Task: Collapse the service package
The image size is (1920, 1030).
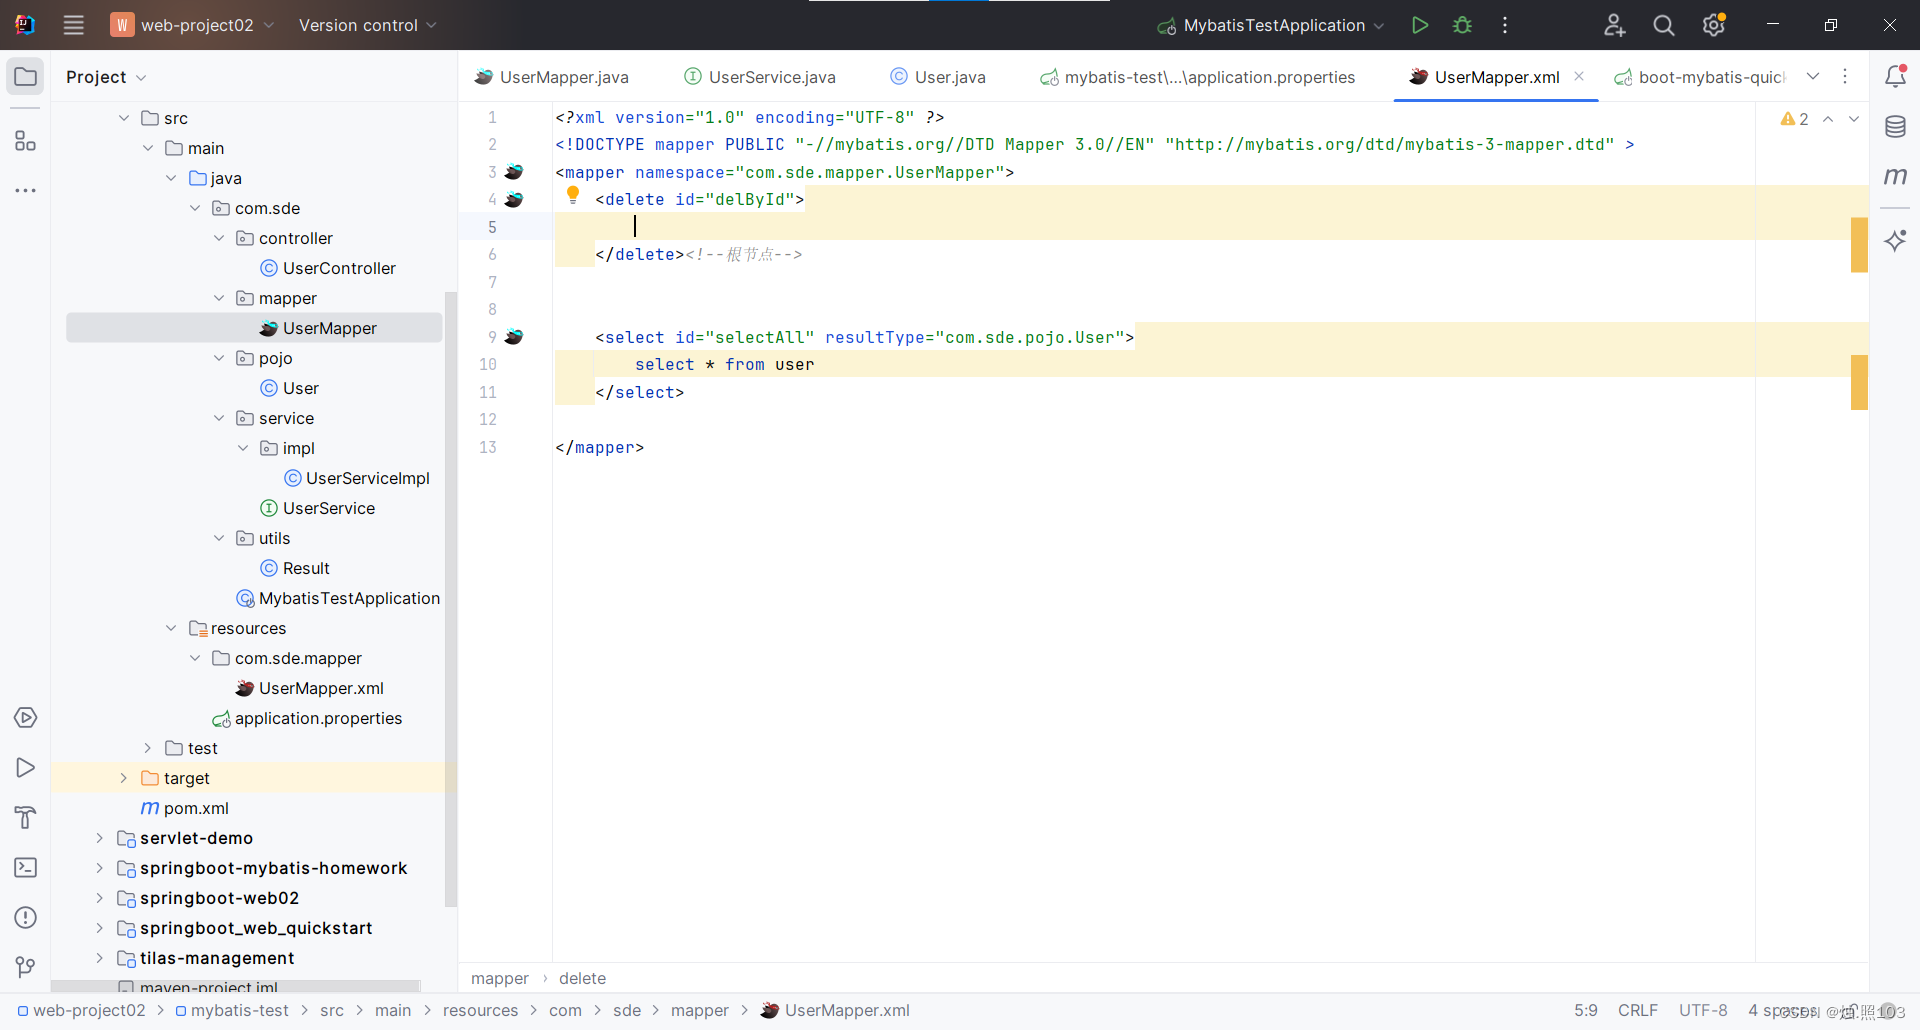Action: [x=219, y=418]
